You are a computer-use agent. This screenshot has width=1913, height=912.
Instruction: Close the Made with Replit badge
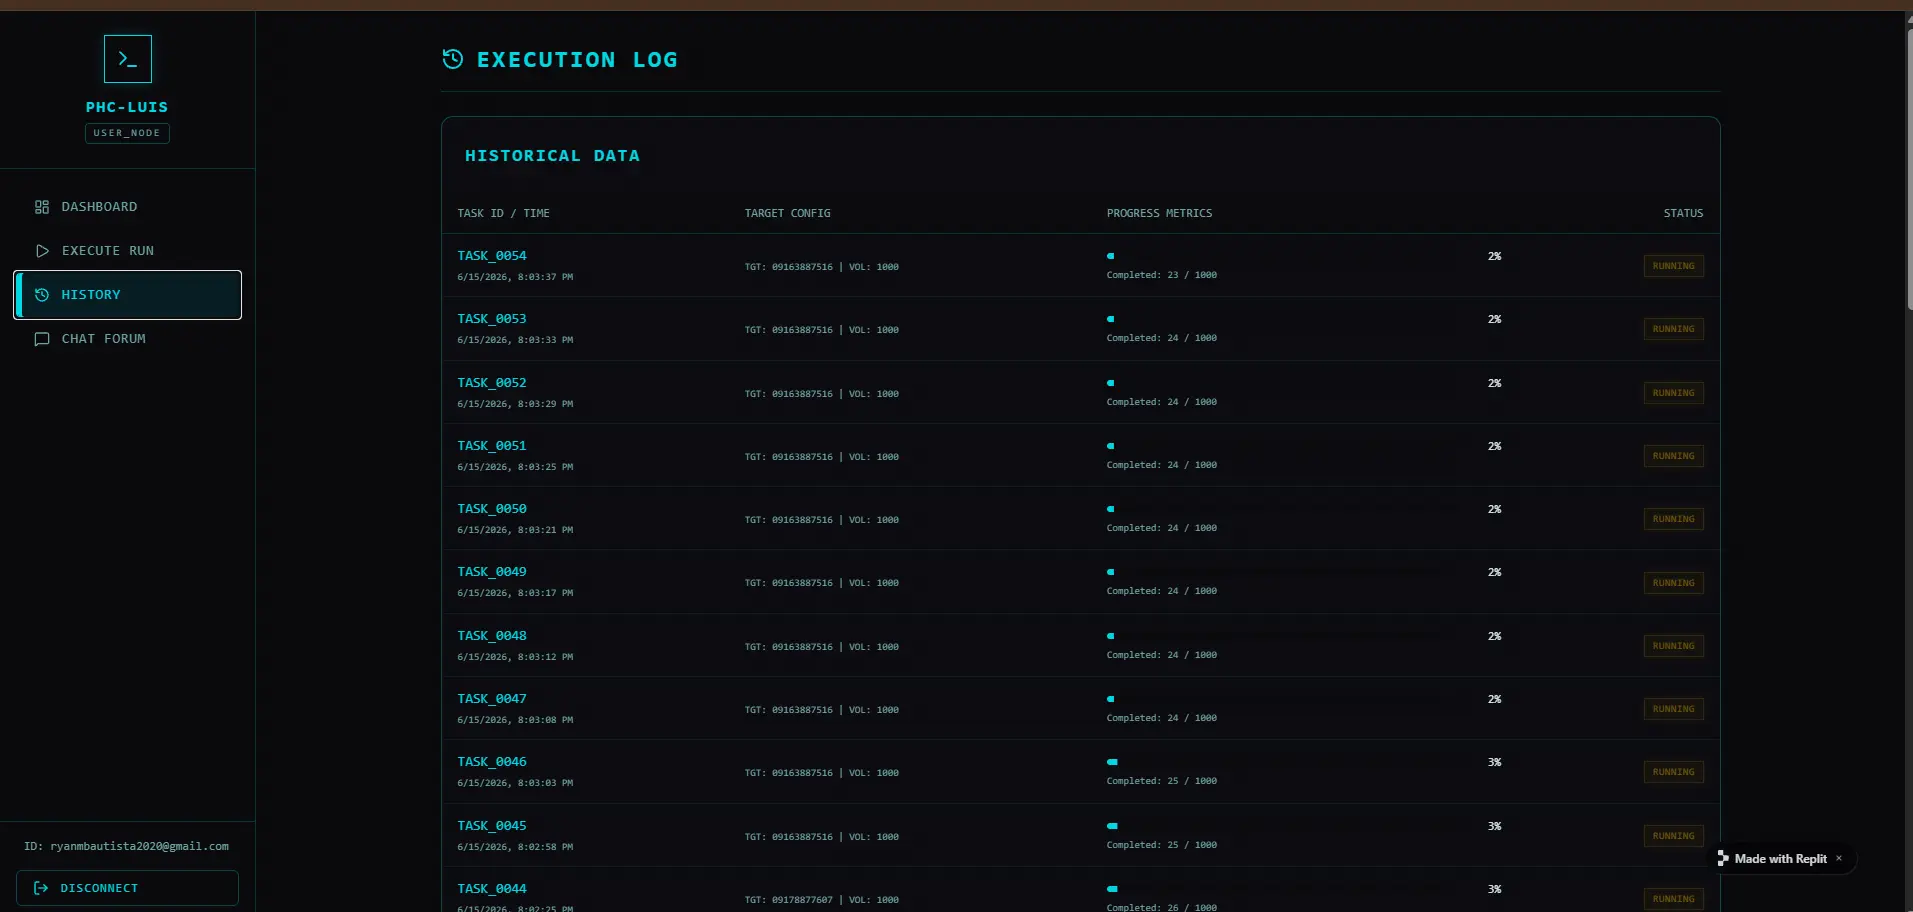coord(1838,858)
